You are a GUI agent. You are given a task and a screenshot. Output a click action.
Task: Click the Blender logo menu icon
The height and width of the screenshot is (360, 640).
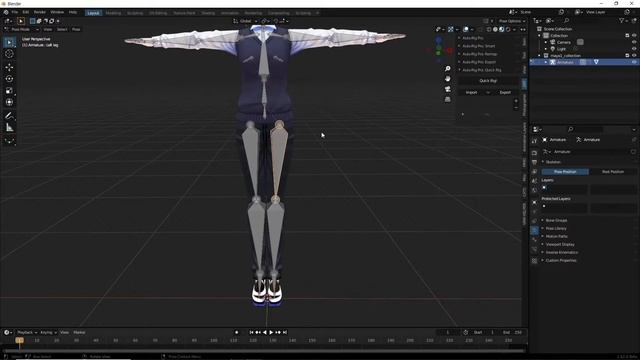[x=6, y=12]
